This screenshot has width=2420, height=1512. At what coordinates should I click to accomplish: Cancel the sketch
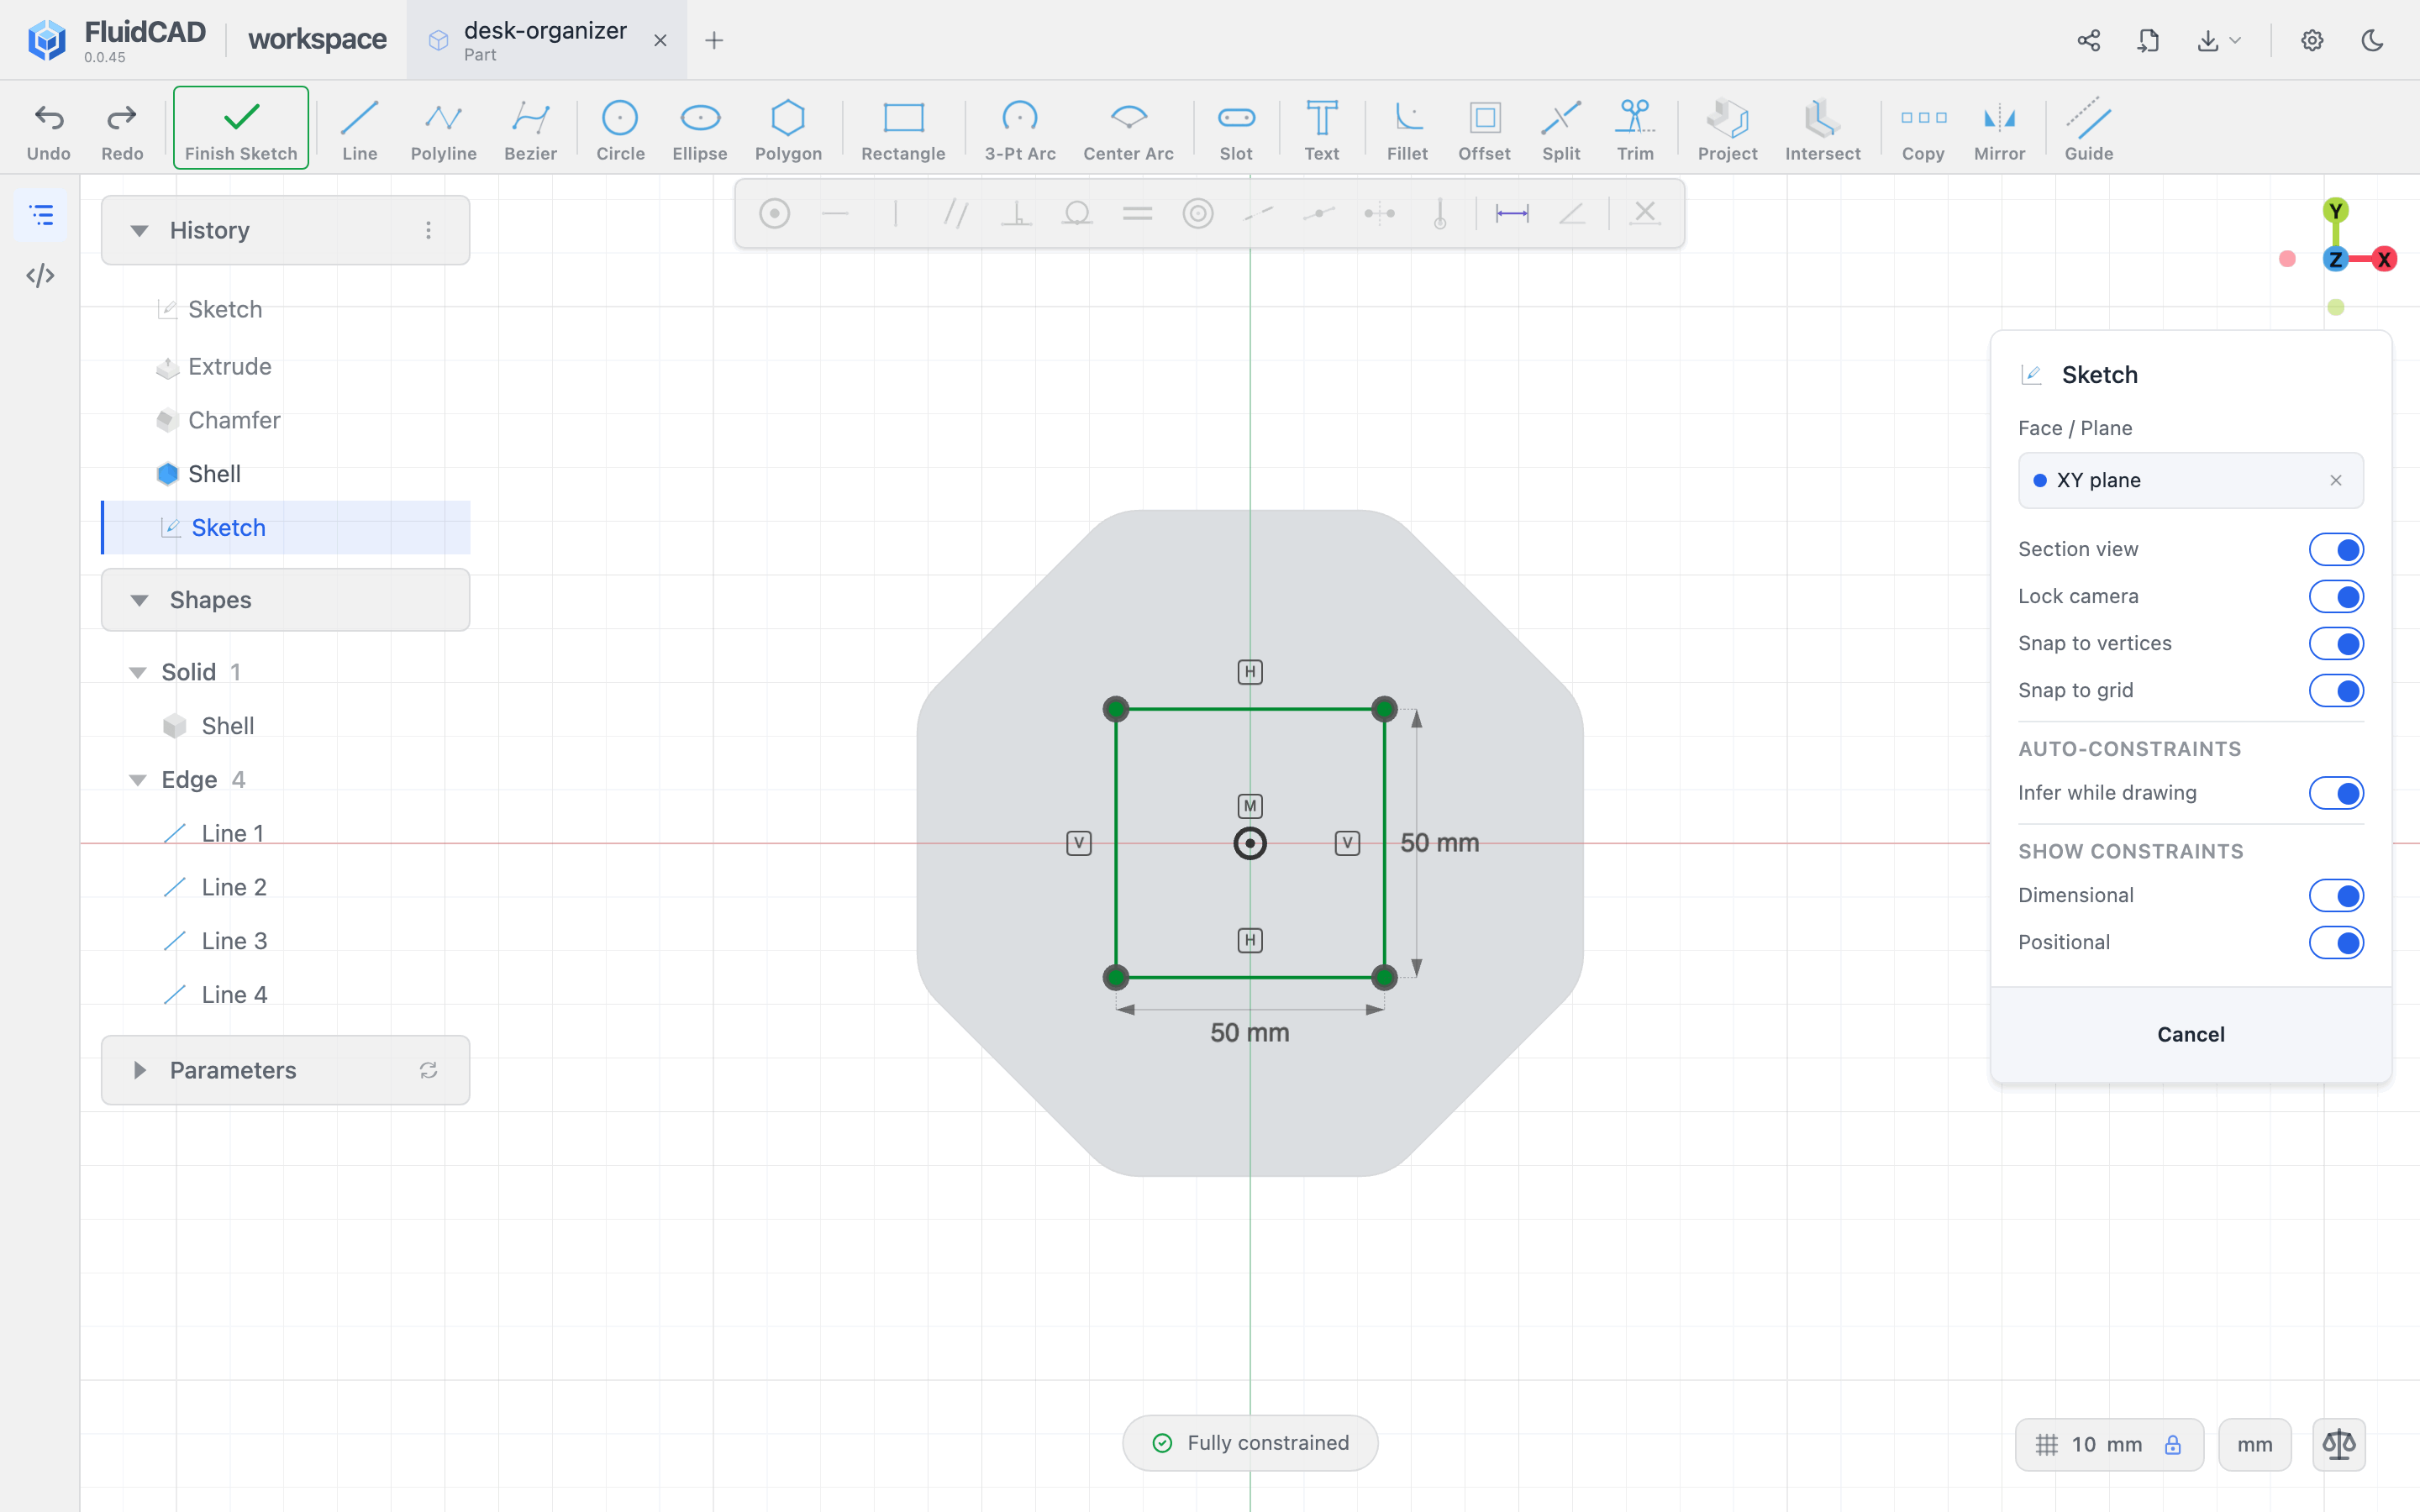pos(2190,1034)
